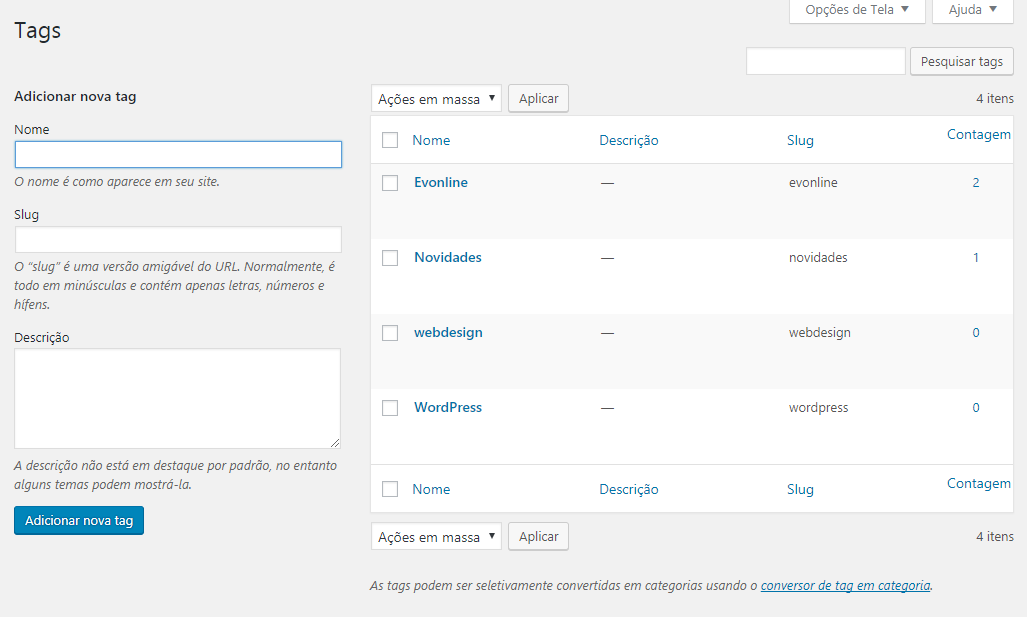Open the Novidades tag link
The image size is (1027, 617).
point(447,257)
